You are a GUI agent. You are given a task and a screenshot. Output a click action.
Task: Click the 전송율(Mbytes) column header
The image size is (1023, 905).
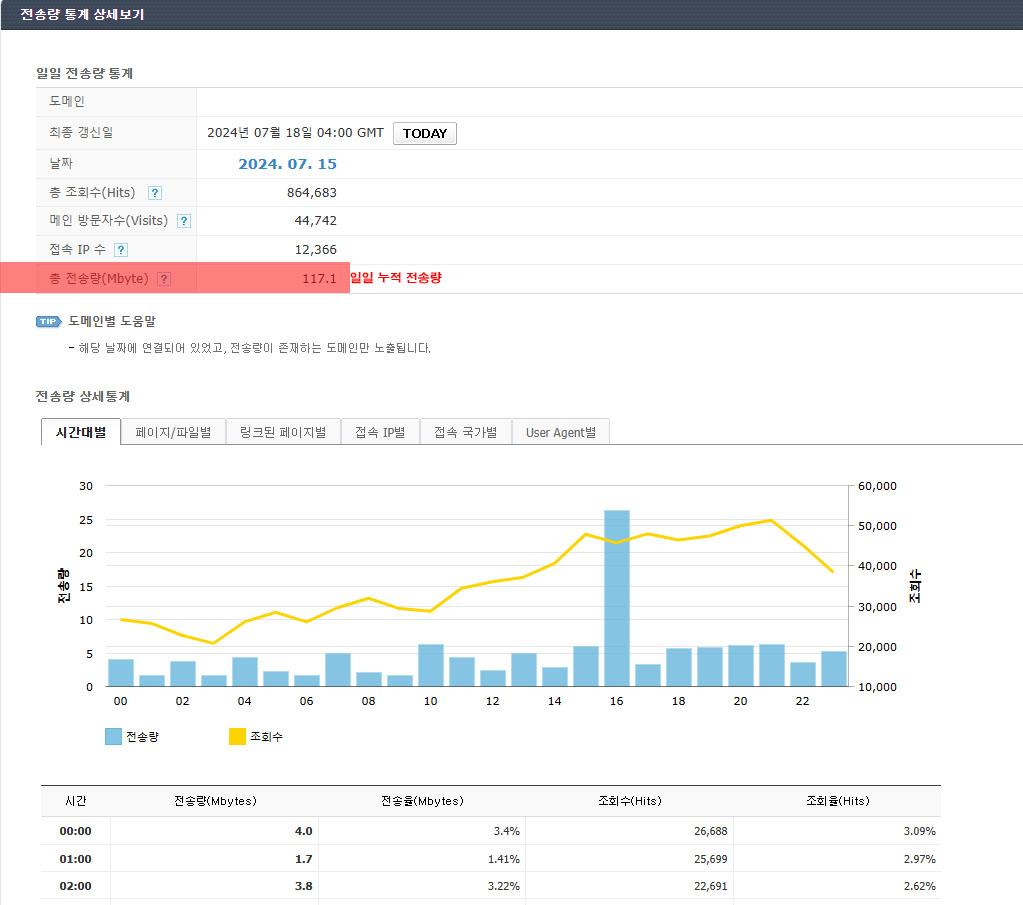(422, 801)
